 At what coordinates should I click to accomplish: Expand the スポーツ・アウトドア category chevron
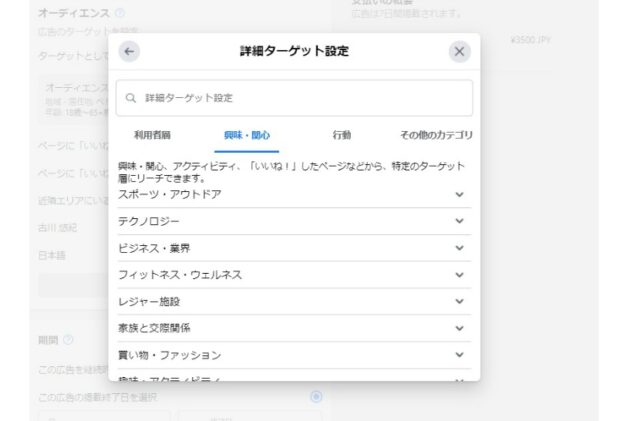tap(459, 194)
